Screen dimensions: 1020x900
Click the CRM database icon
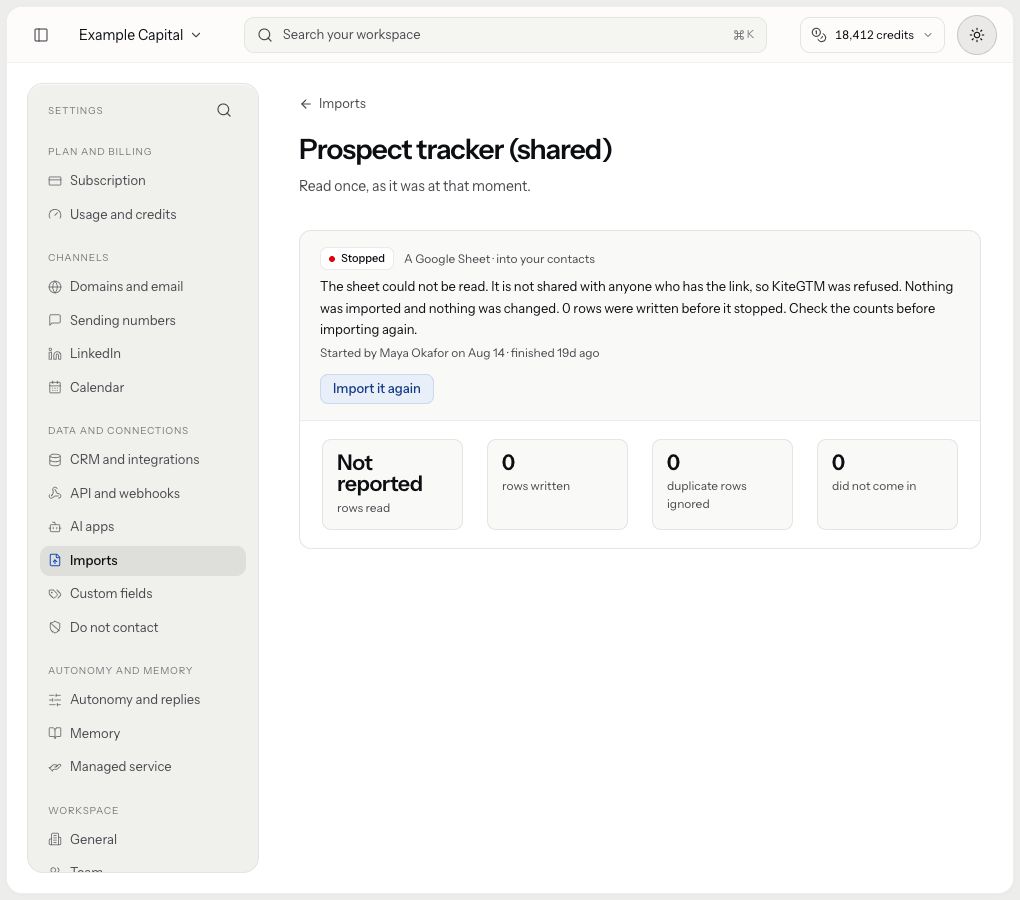[55, 460]
